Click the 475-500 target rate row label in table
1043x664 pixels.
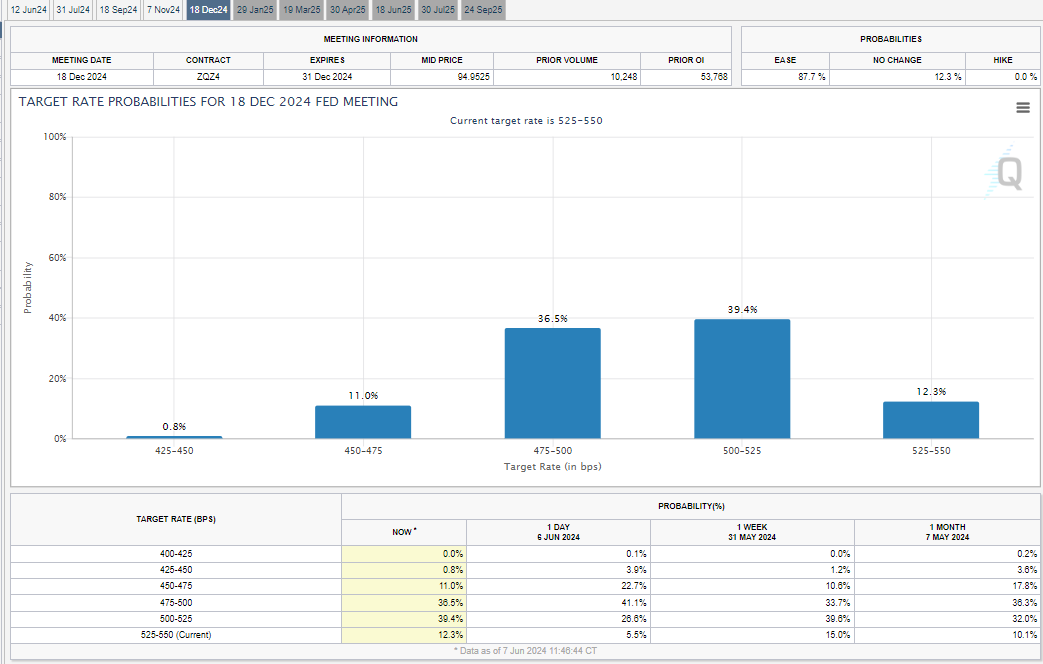tap(176, 603)
